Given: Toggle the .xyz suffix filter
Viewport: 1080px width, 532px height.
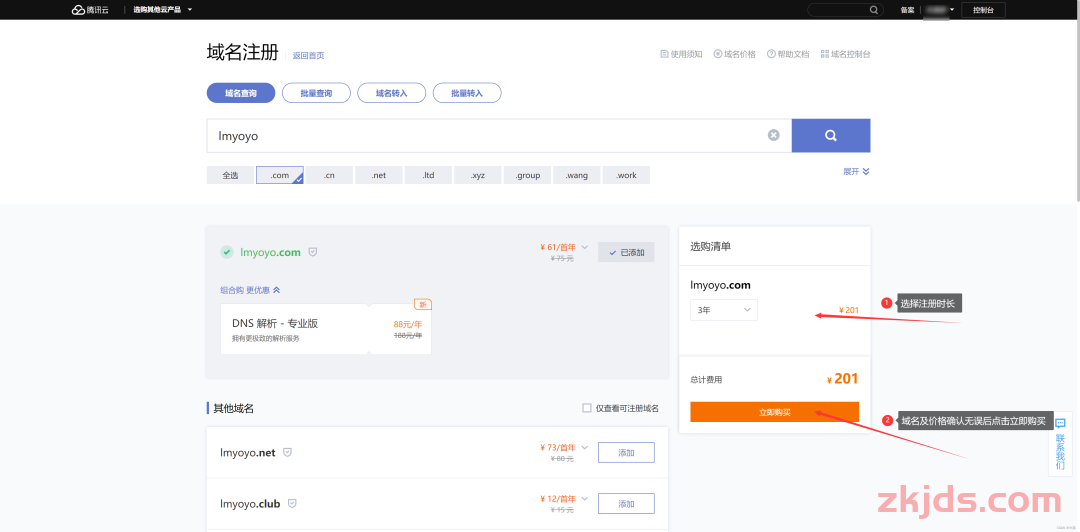Looking at the screenshot, I should (x=478, y=175).
